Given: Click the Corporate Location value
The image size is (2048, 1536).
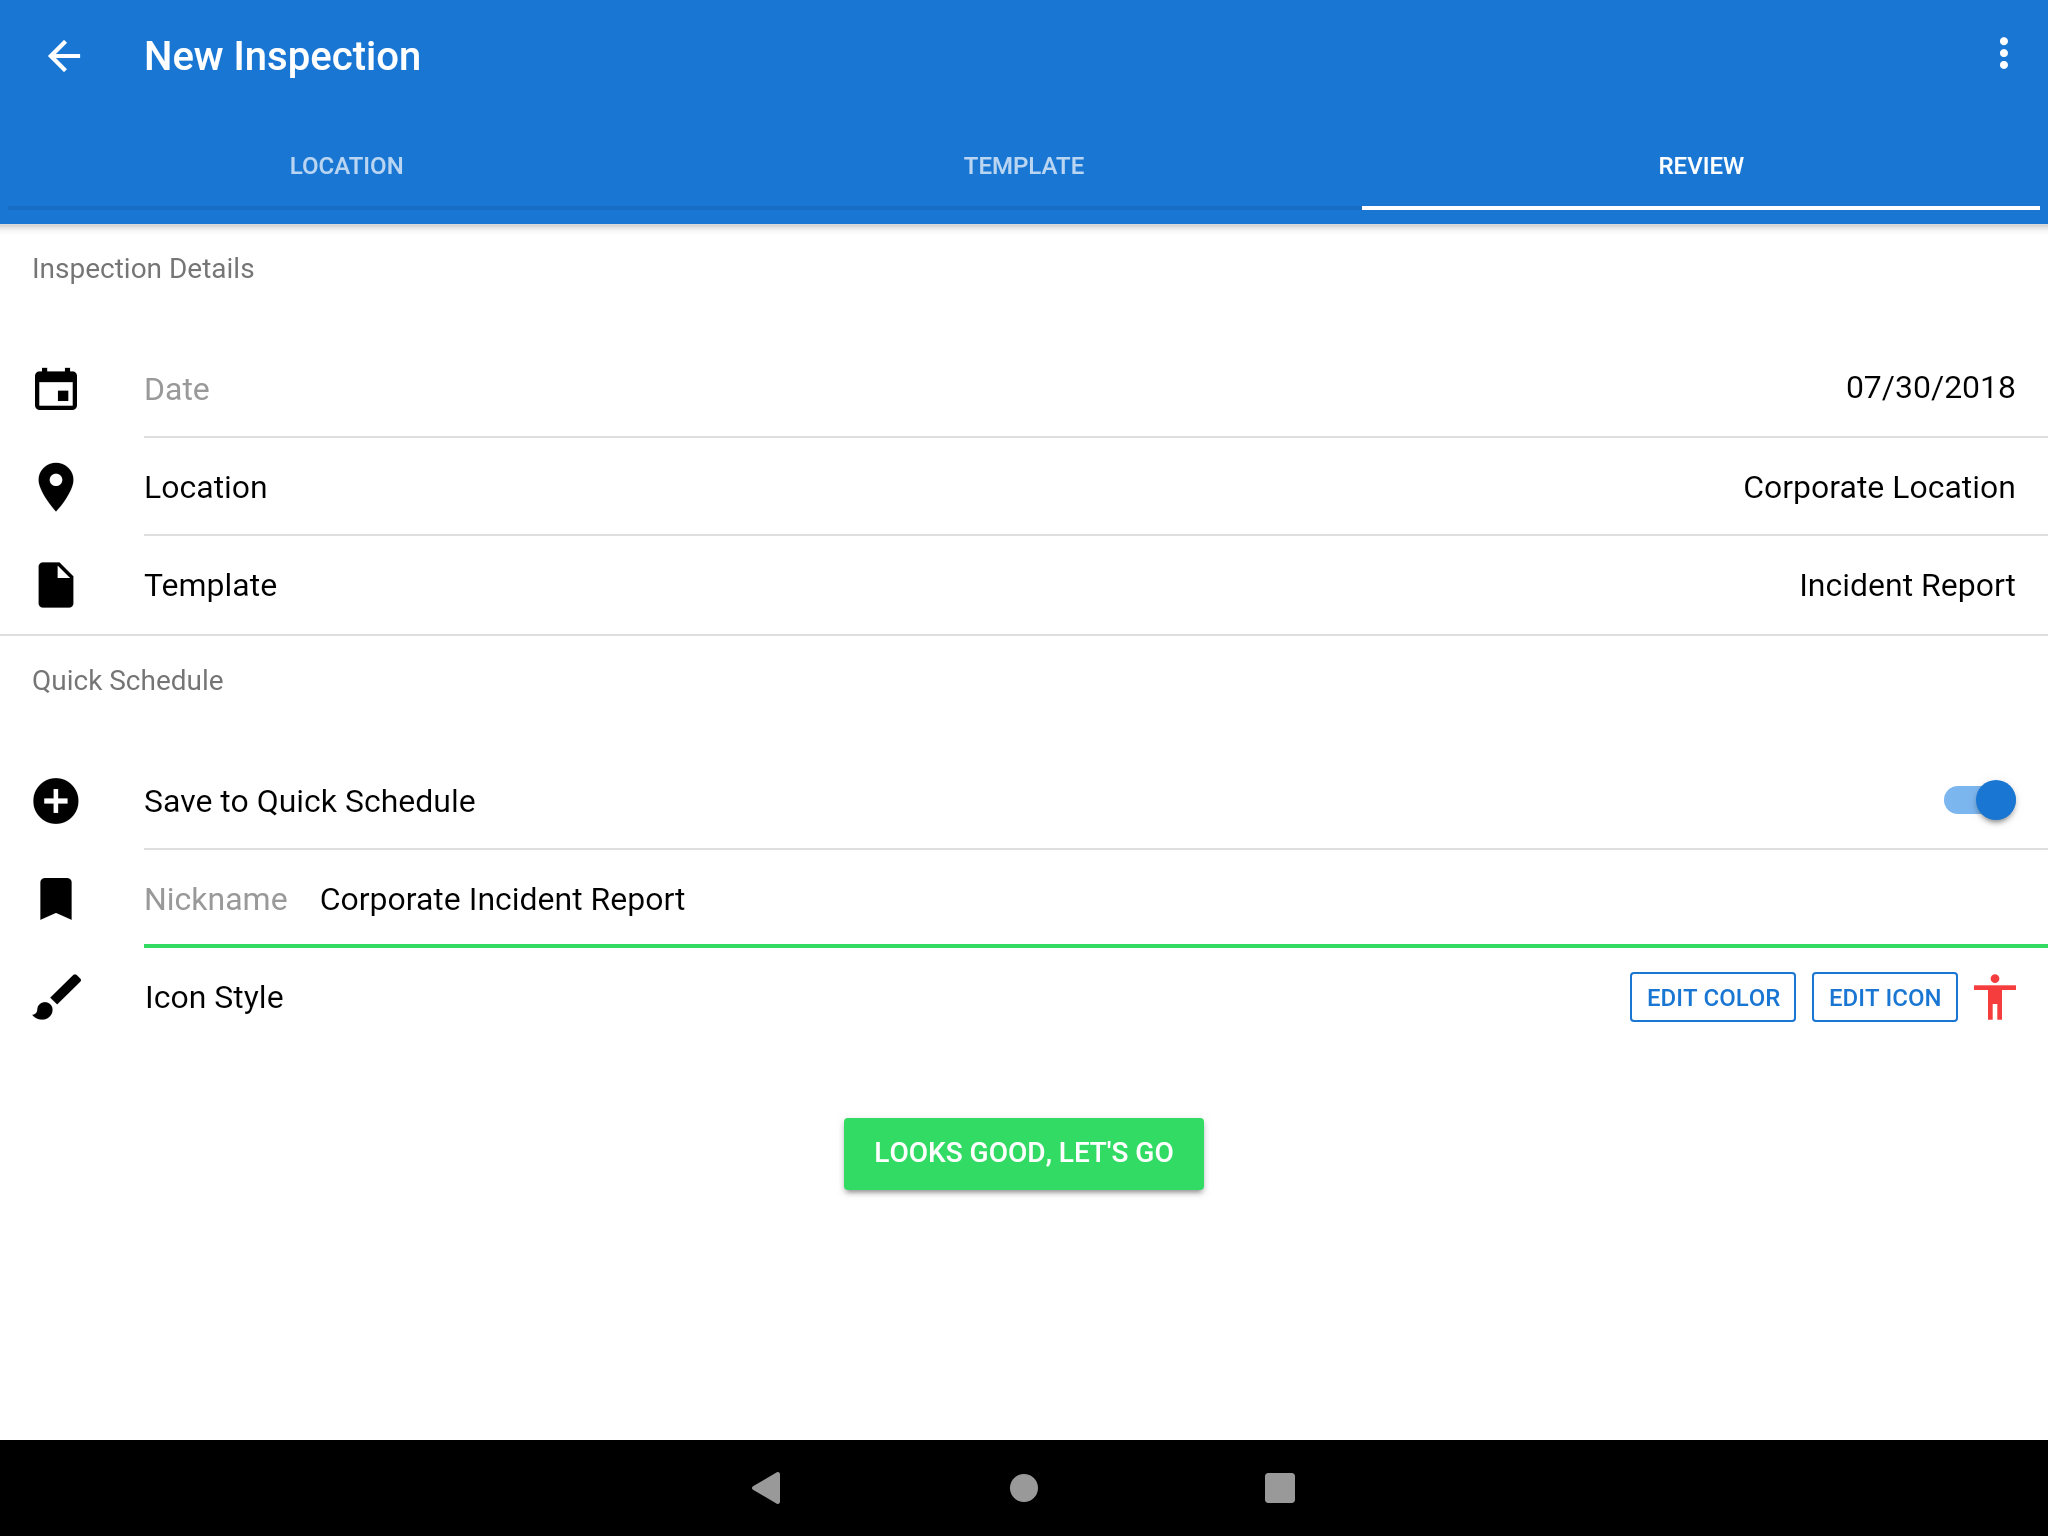Looking at the screenshot, I should pyautogui.click(x=1879, y=487).
